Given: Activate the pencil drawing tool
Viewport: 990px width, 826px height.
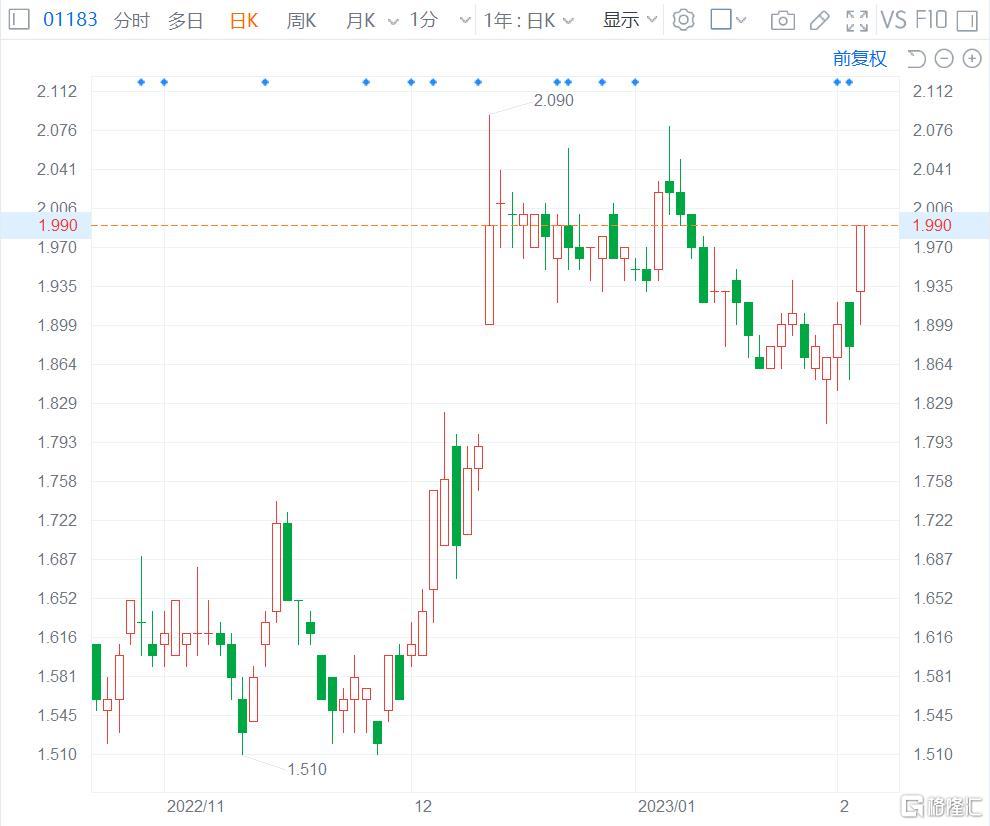Looking at the screenshot, I should coord(820,21).
